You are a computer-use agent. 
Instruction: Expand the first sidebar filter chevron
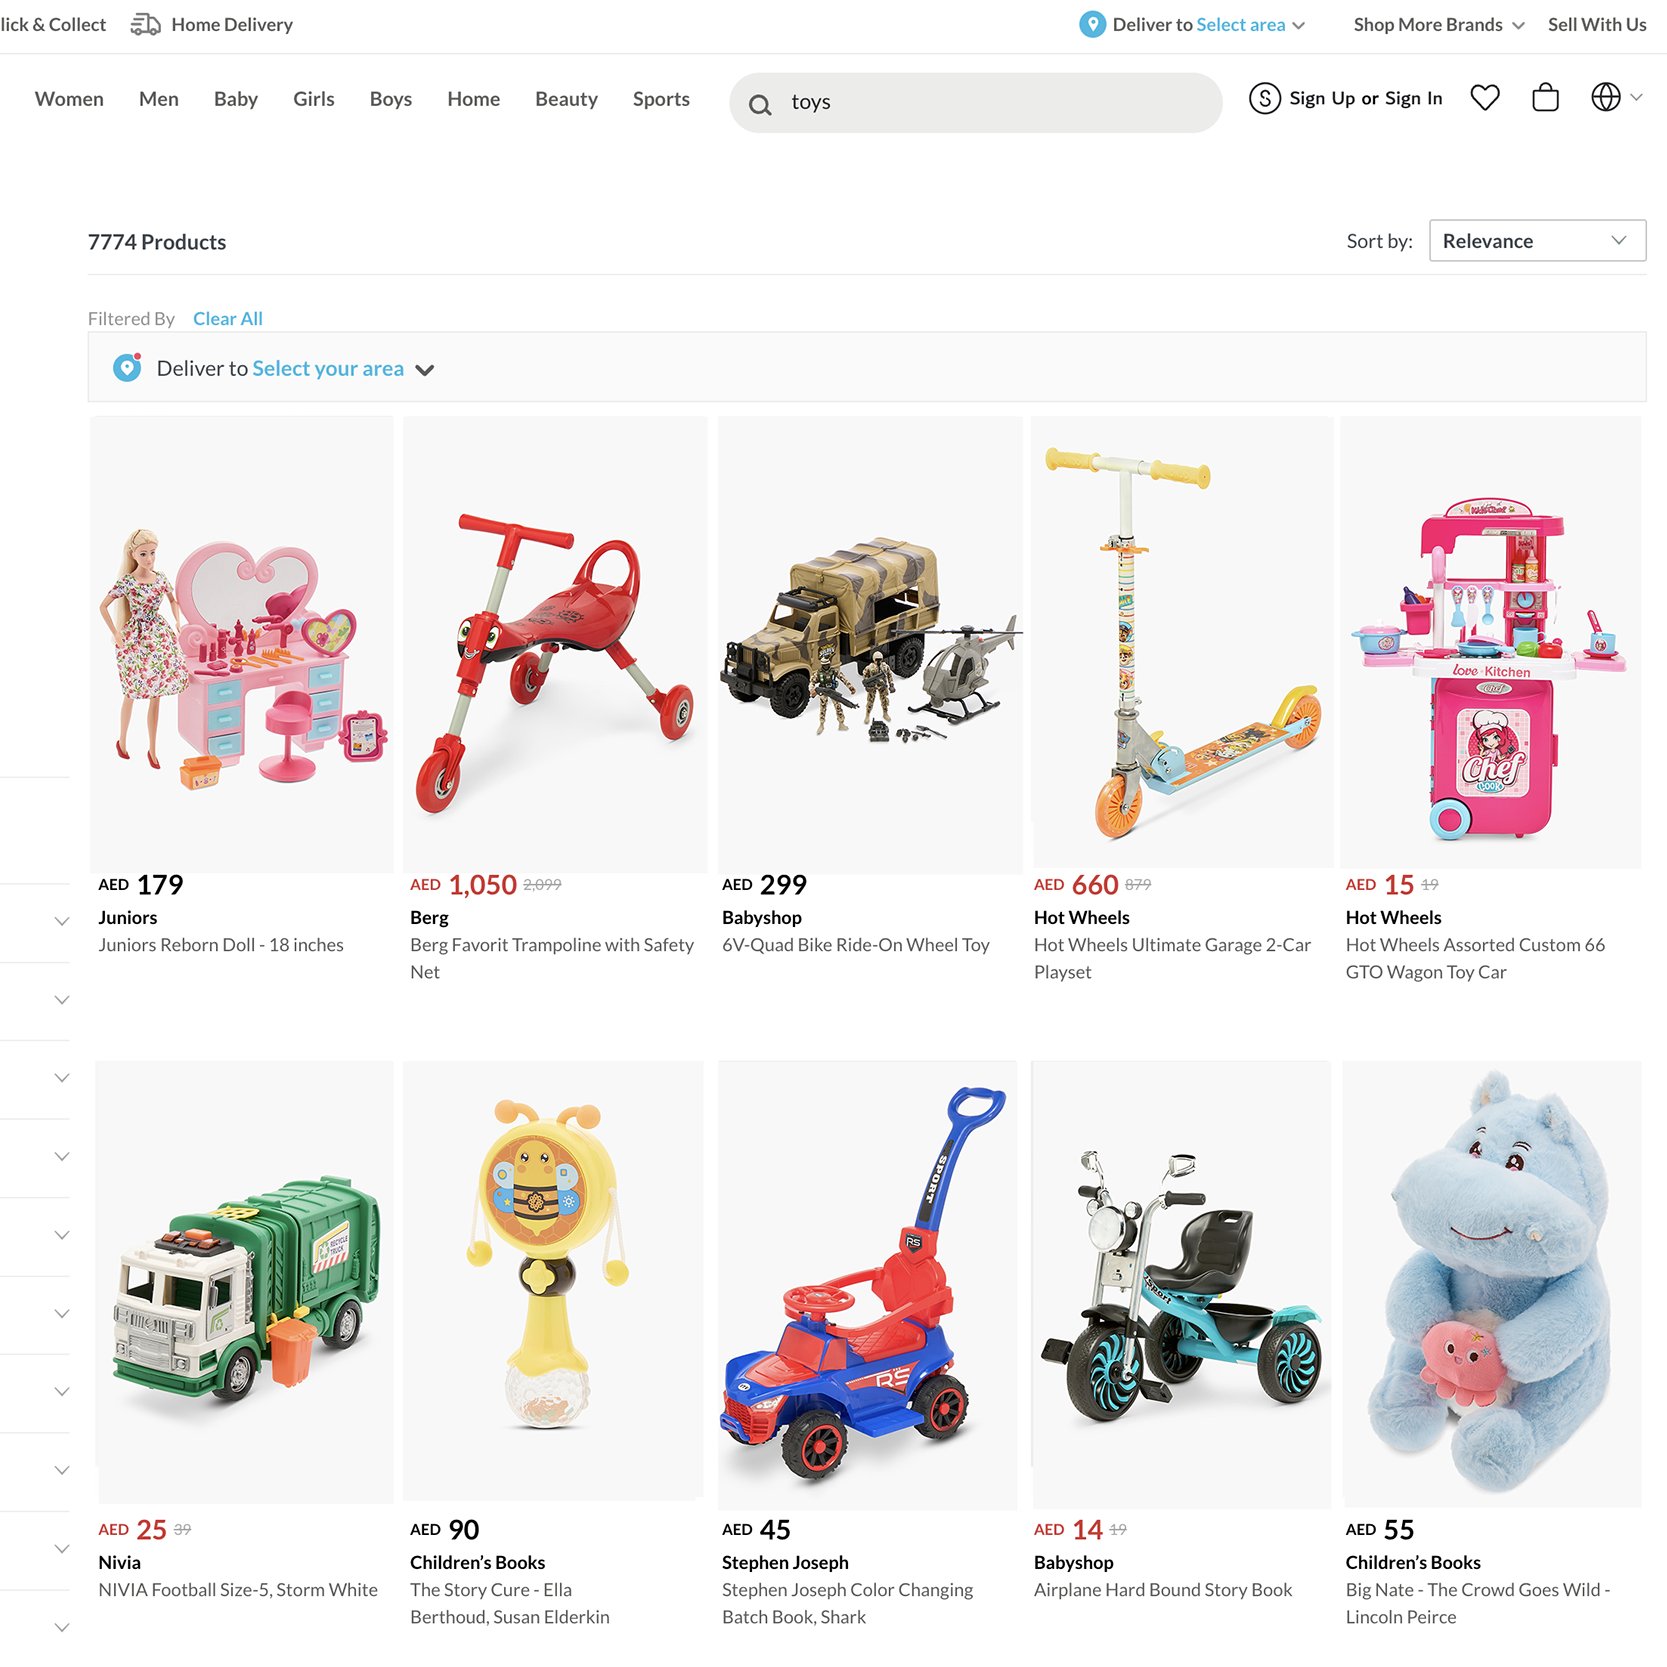coord(62,921)
